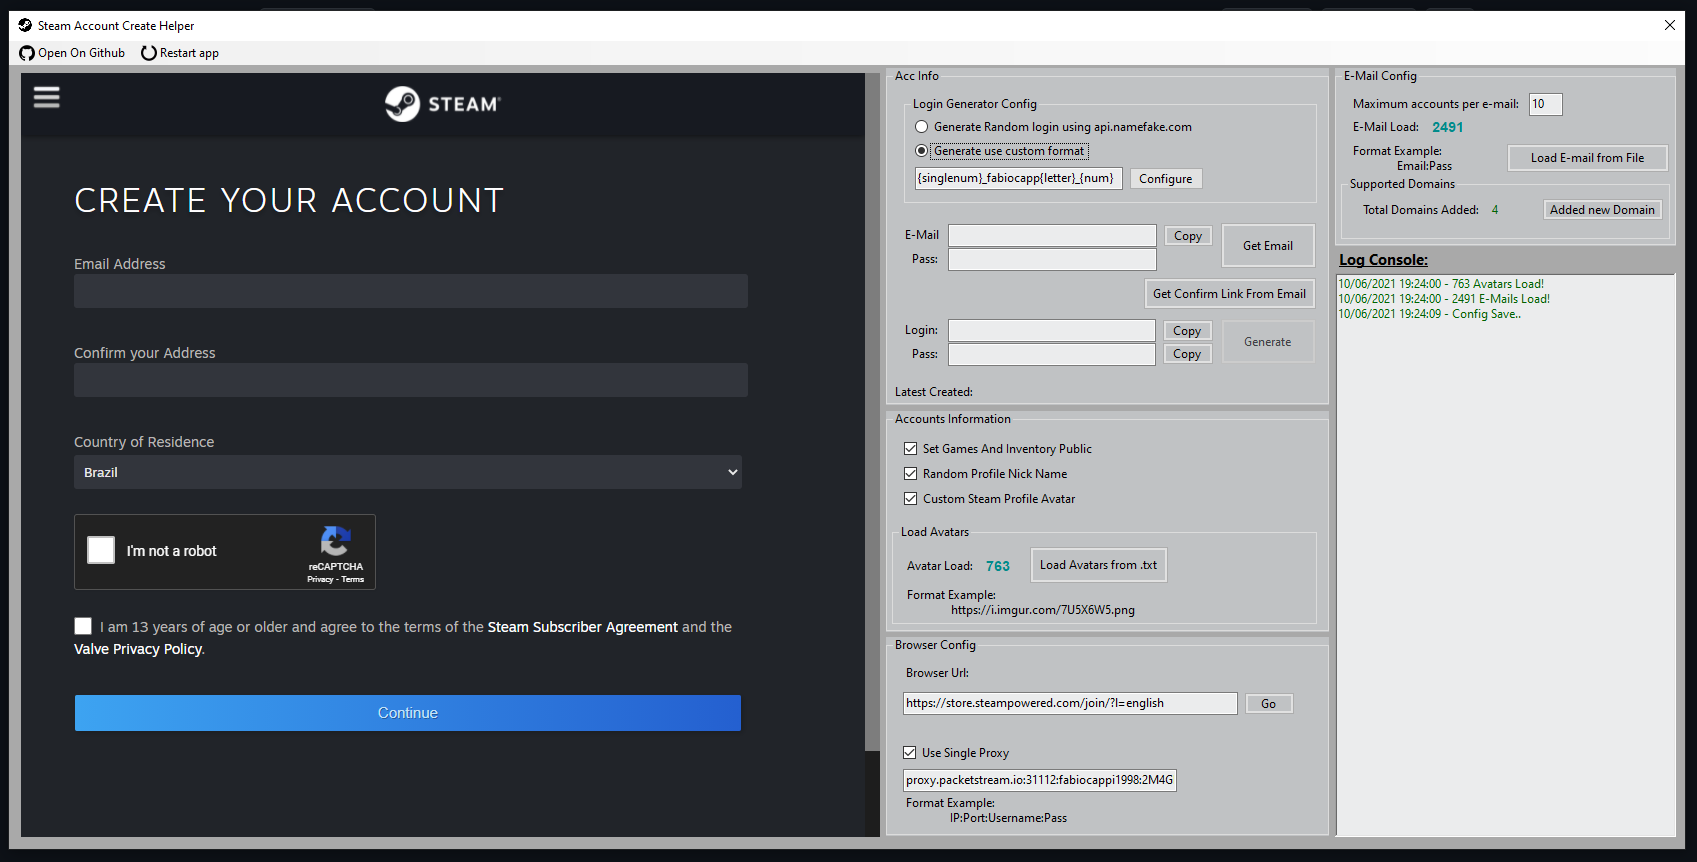Click Maximum accounts per e-mail field
This screenshot has height=862, width=1697.
point(1545,104)
